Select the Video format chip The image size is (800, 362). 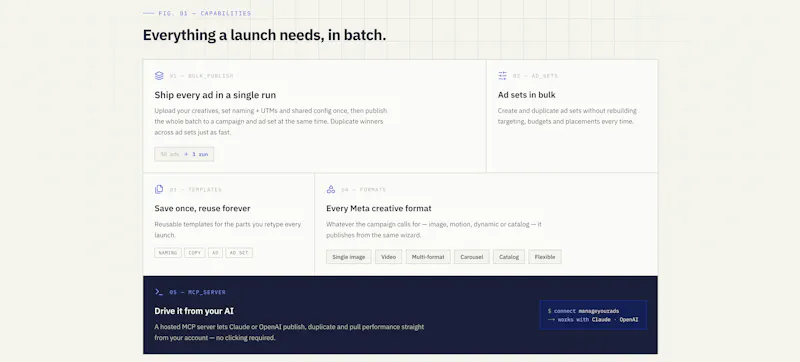click(388, 256)
